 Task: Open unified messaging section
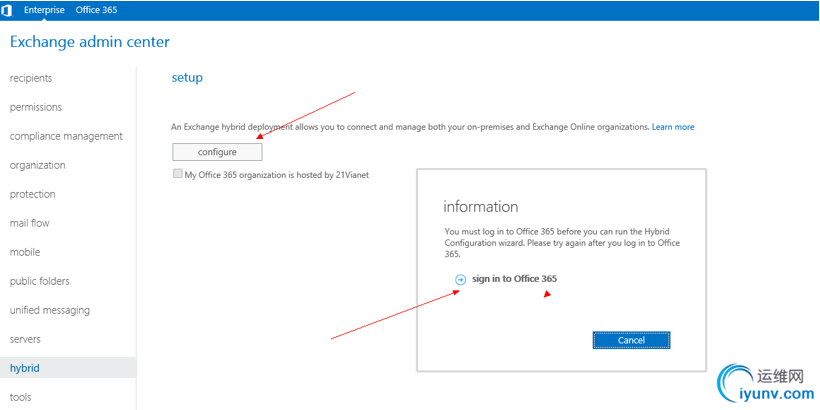(x=50, y=310)
